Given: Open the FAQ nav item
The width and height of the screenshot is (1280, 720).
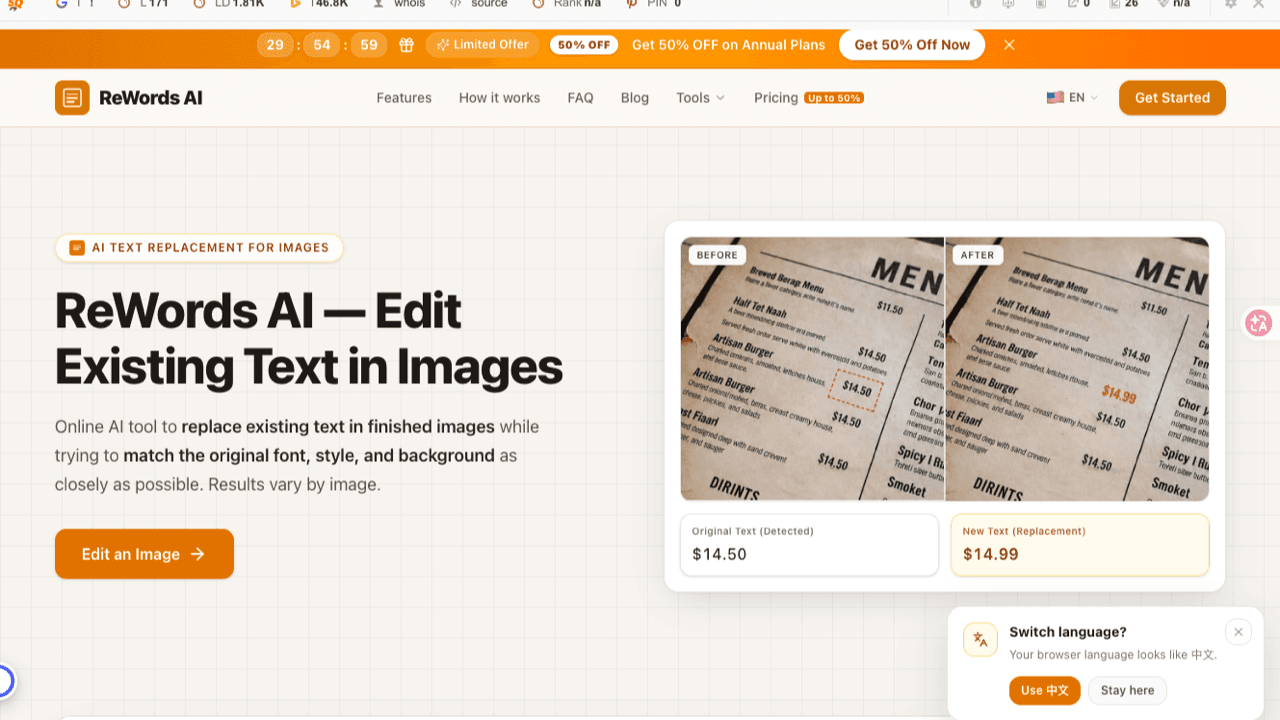Looking at the screenshot, I should (x=580, y=98).
